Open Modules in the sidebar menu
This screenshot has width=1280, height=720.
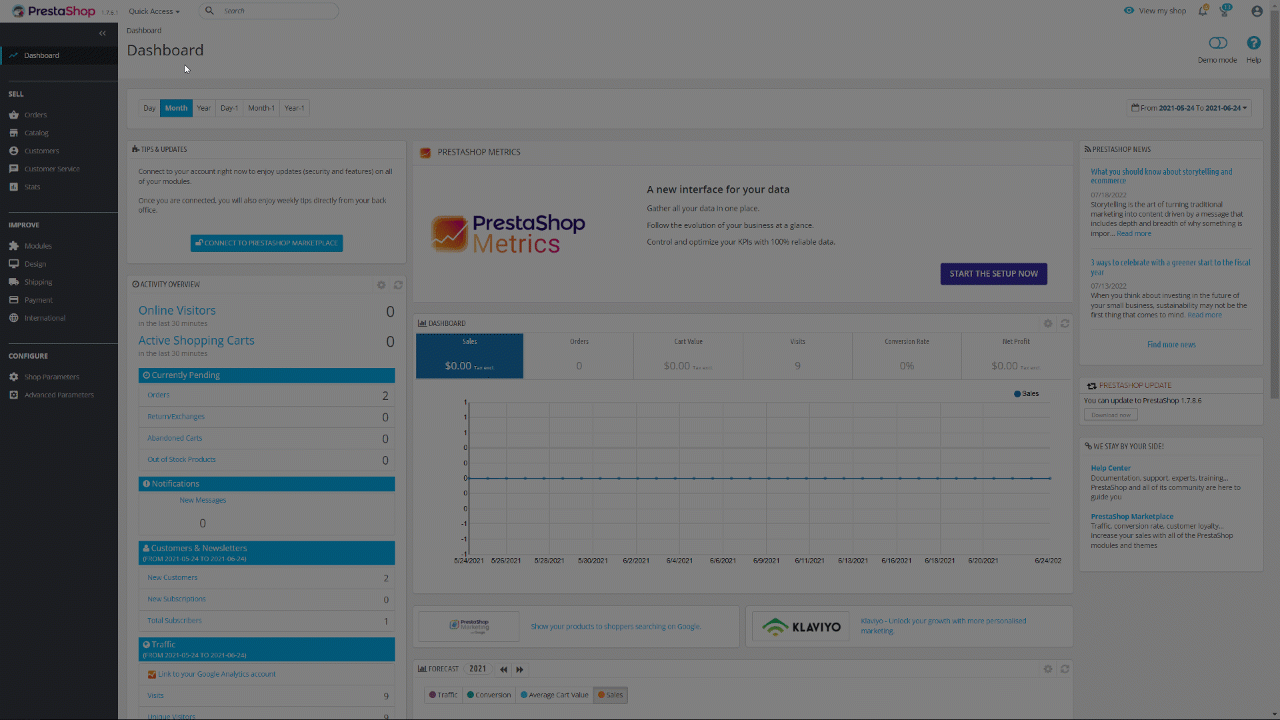pyautogui.click(x=38, y=246)
